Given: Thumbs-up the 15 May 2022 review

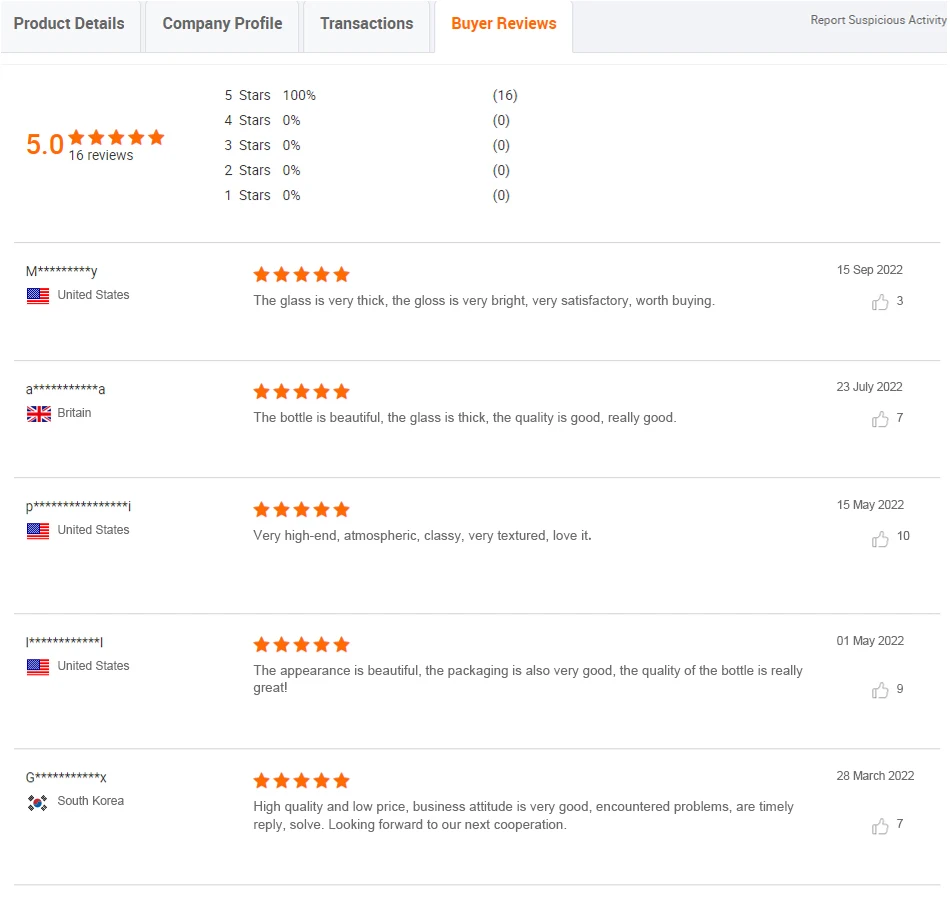Looking at the screenshot, I should pyautogui.click(x=880, y=539).
